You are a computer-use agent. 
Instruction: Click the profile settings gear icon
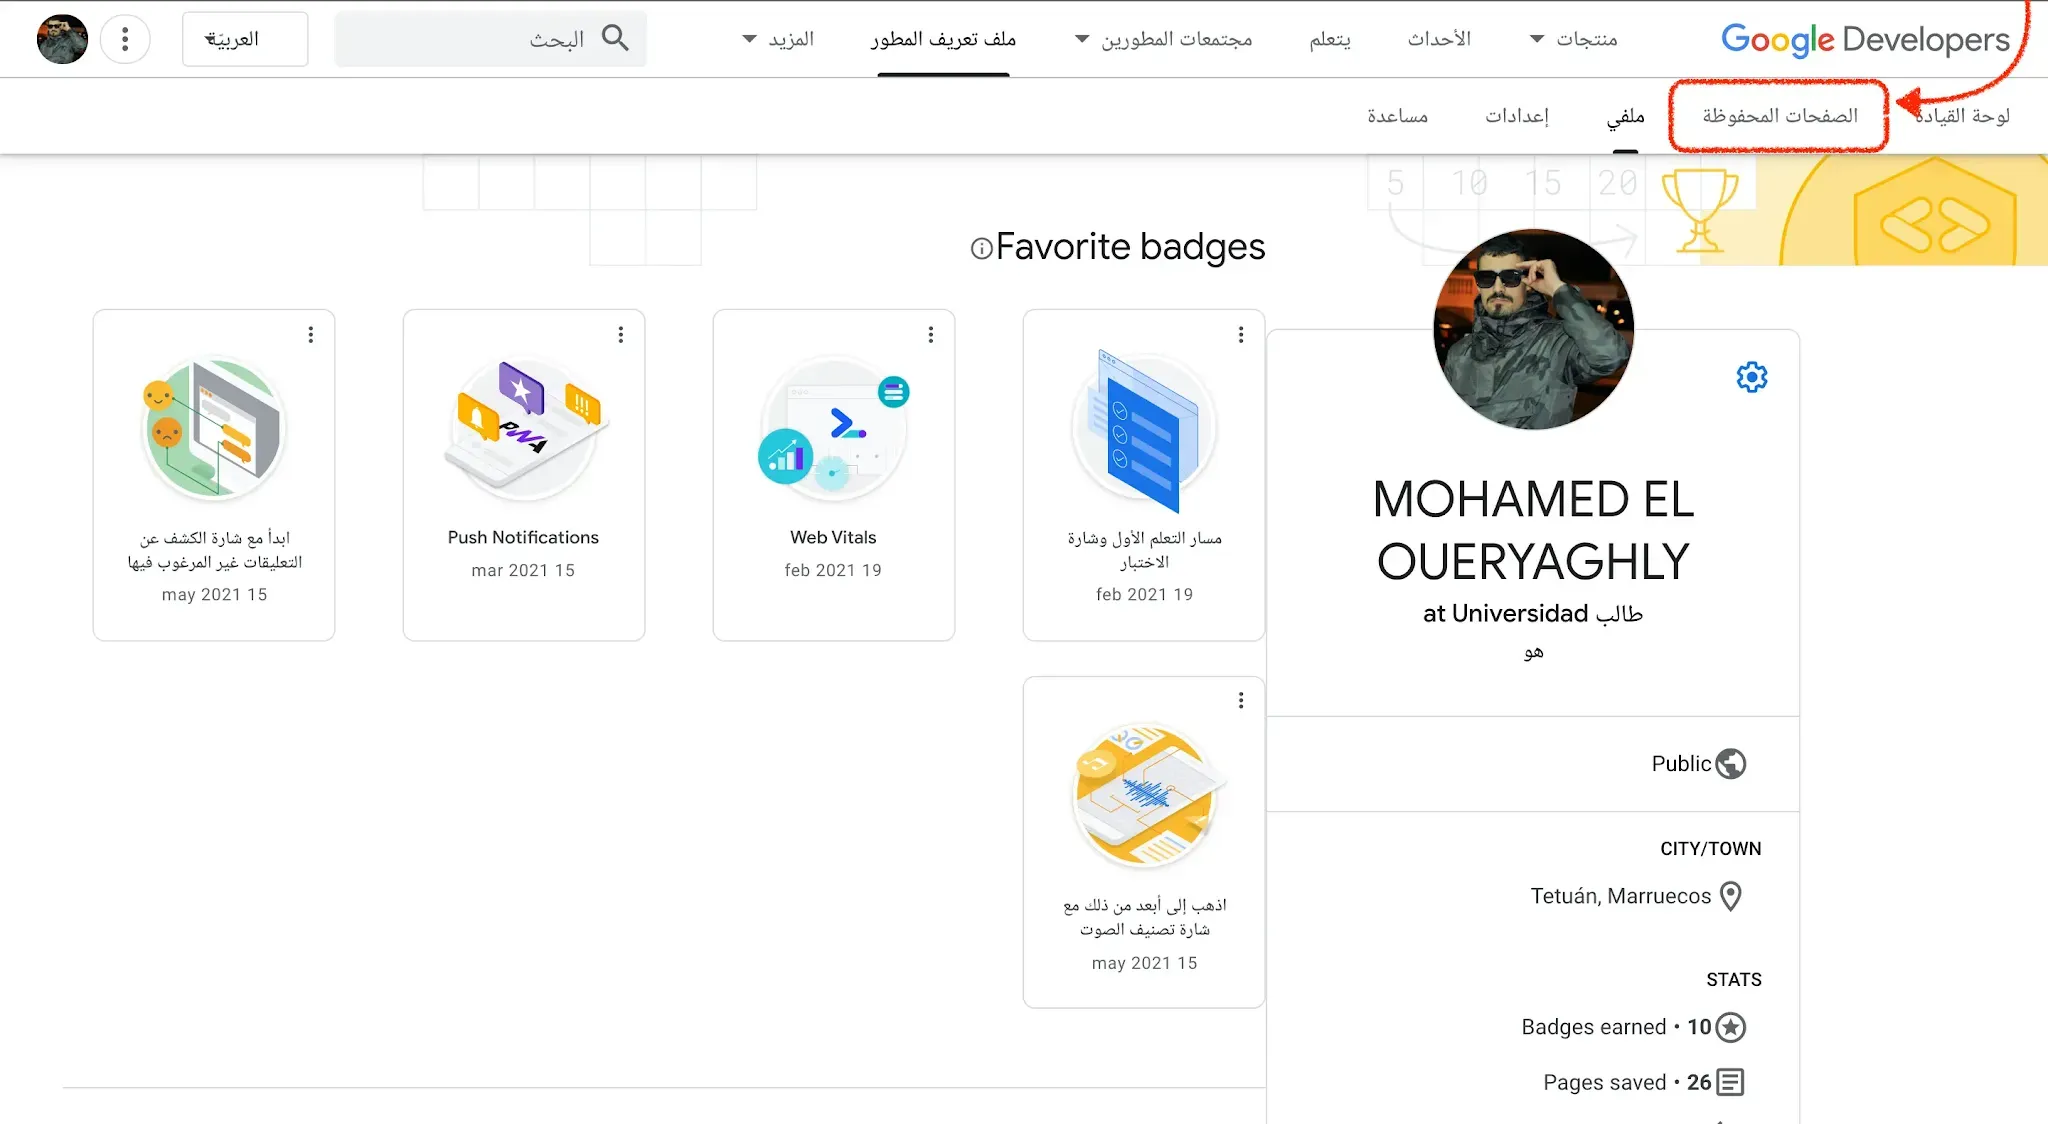click(x=1751, y=377)
